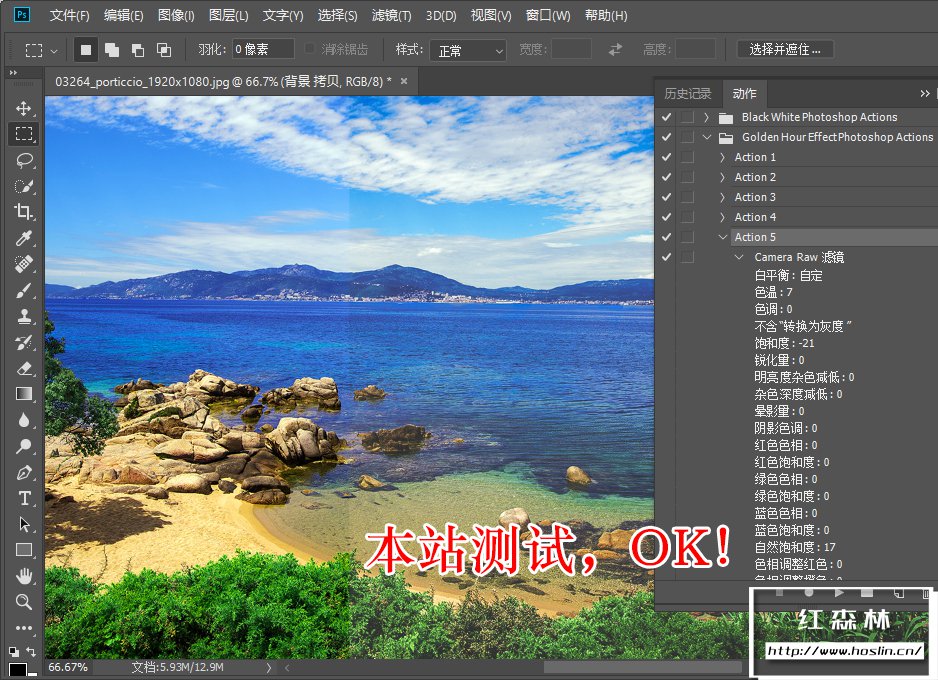This screenshot has height=680, width=938.
Task: Select the Clone Stamp tool
Action: click(x=24, y=316)
